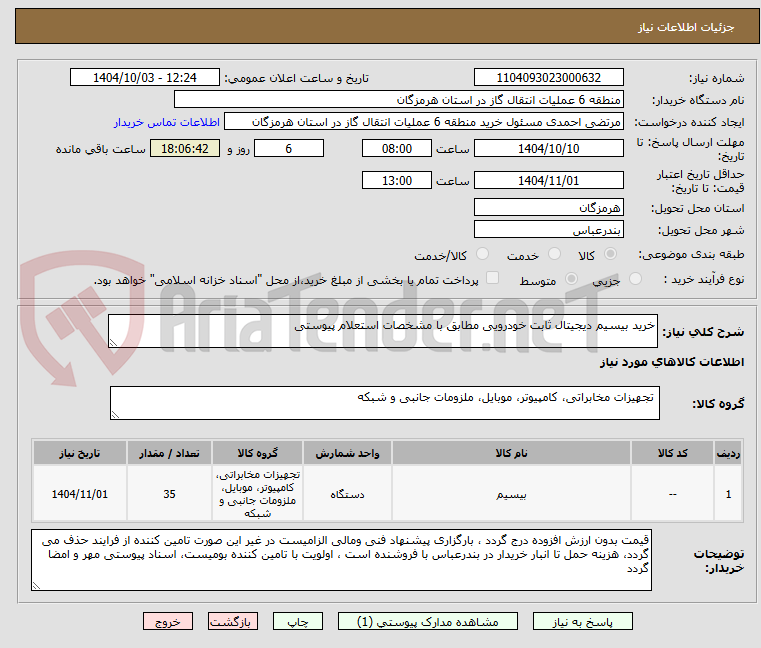Open مشاهده مدارک پیوستی (1) button

tap(428, 621)
